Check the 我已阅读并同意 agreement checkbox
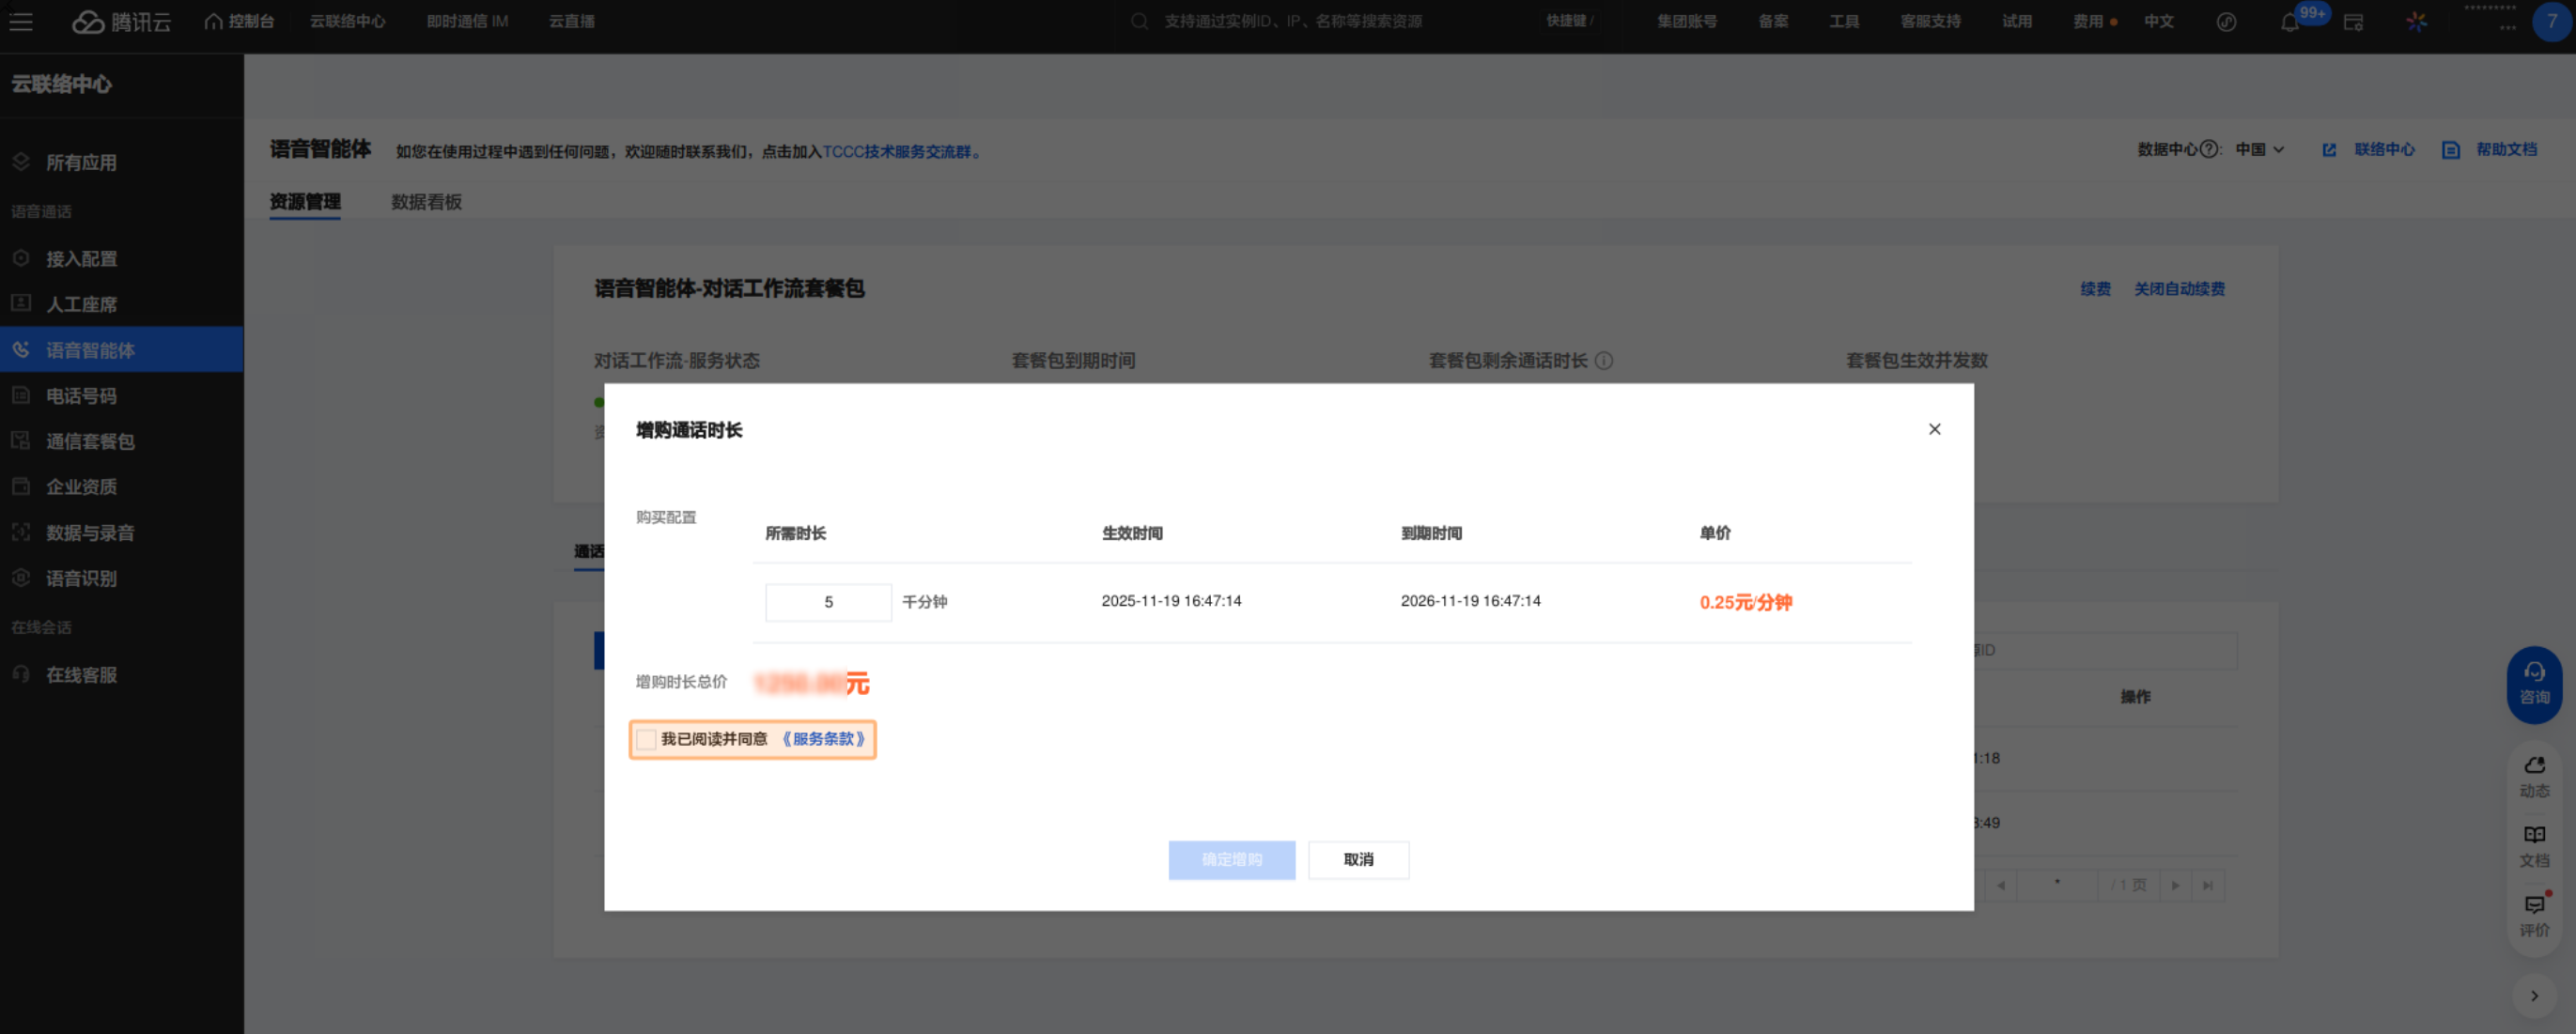 point(646,739)
